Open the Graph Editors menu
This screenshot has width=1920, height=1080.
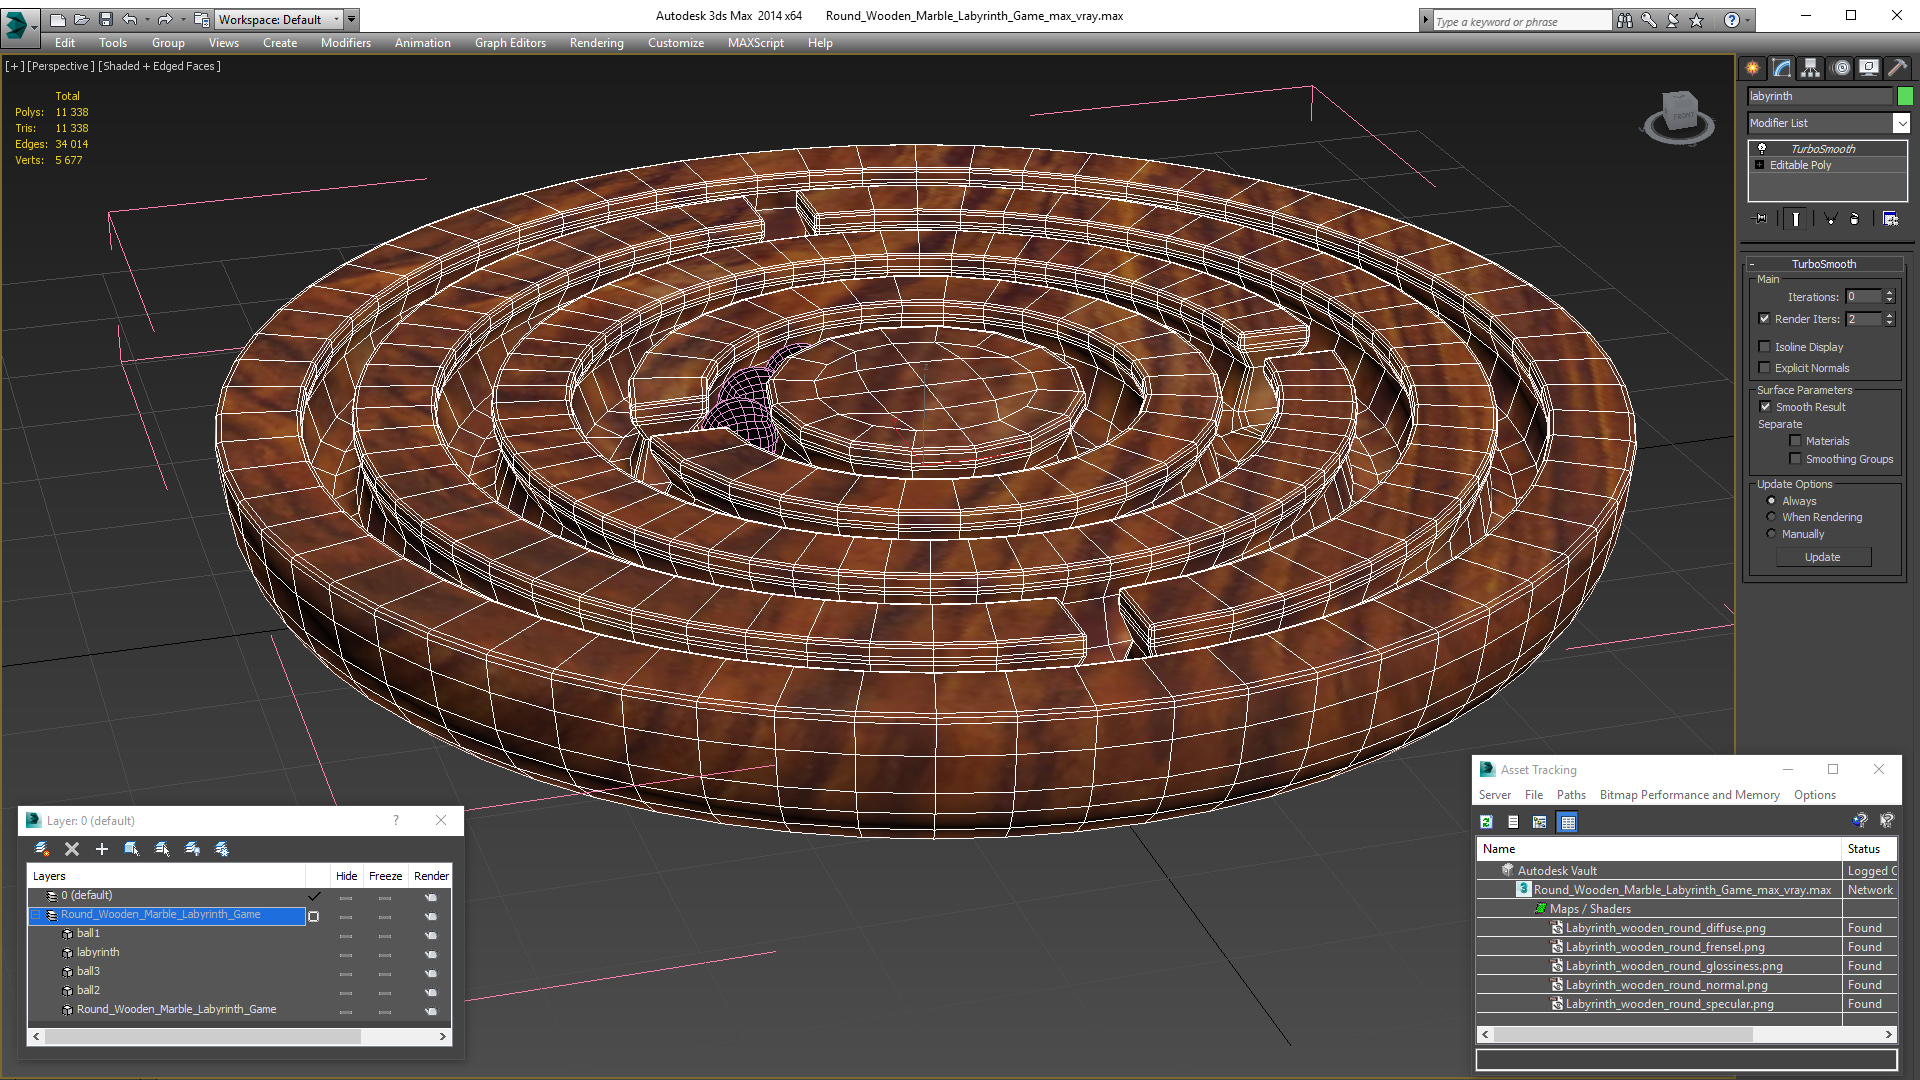[x=510, y=43]
